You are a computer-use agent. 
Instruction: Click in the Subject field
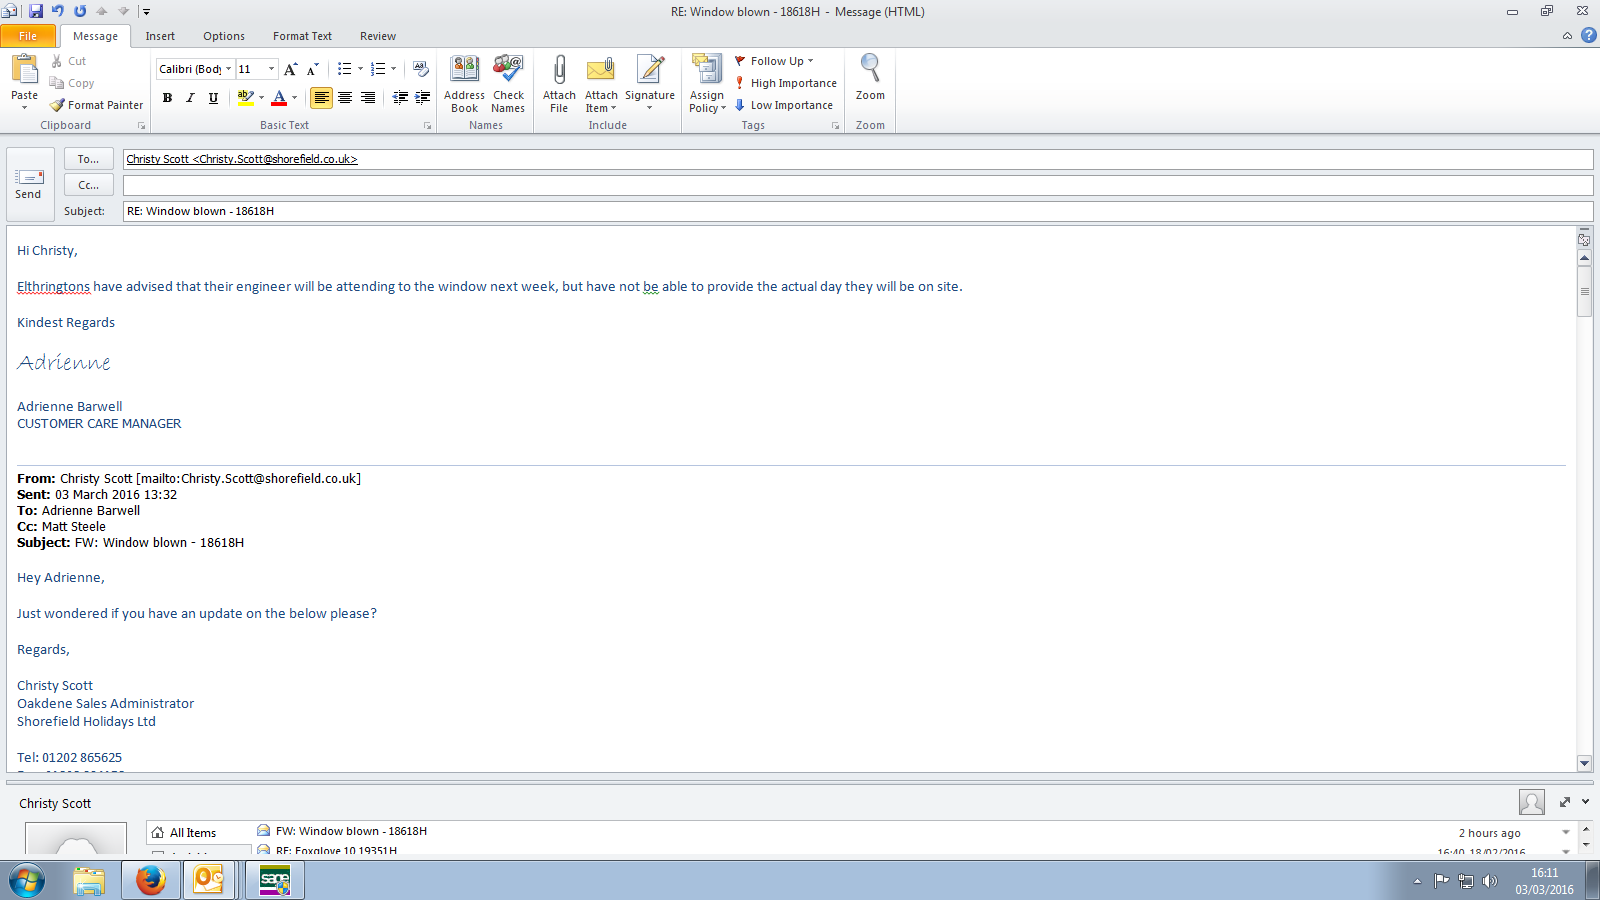(858, 211)
